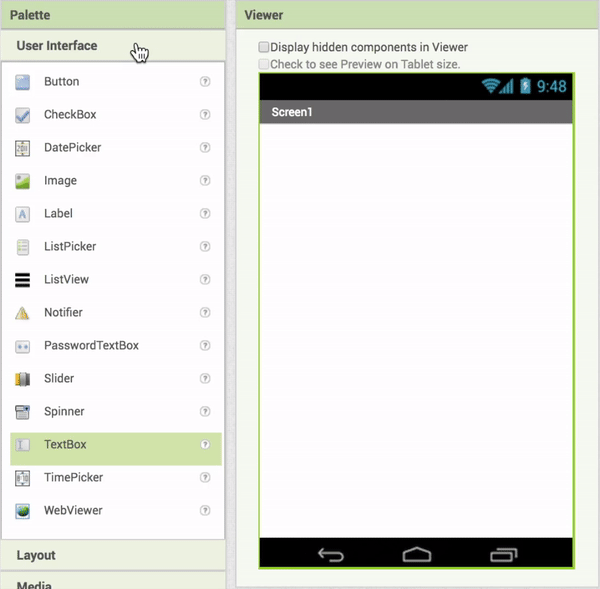
Task: Select the DatePicker component icon
Action: click(x=23, y=148)
